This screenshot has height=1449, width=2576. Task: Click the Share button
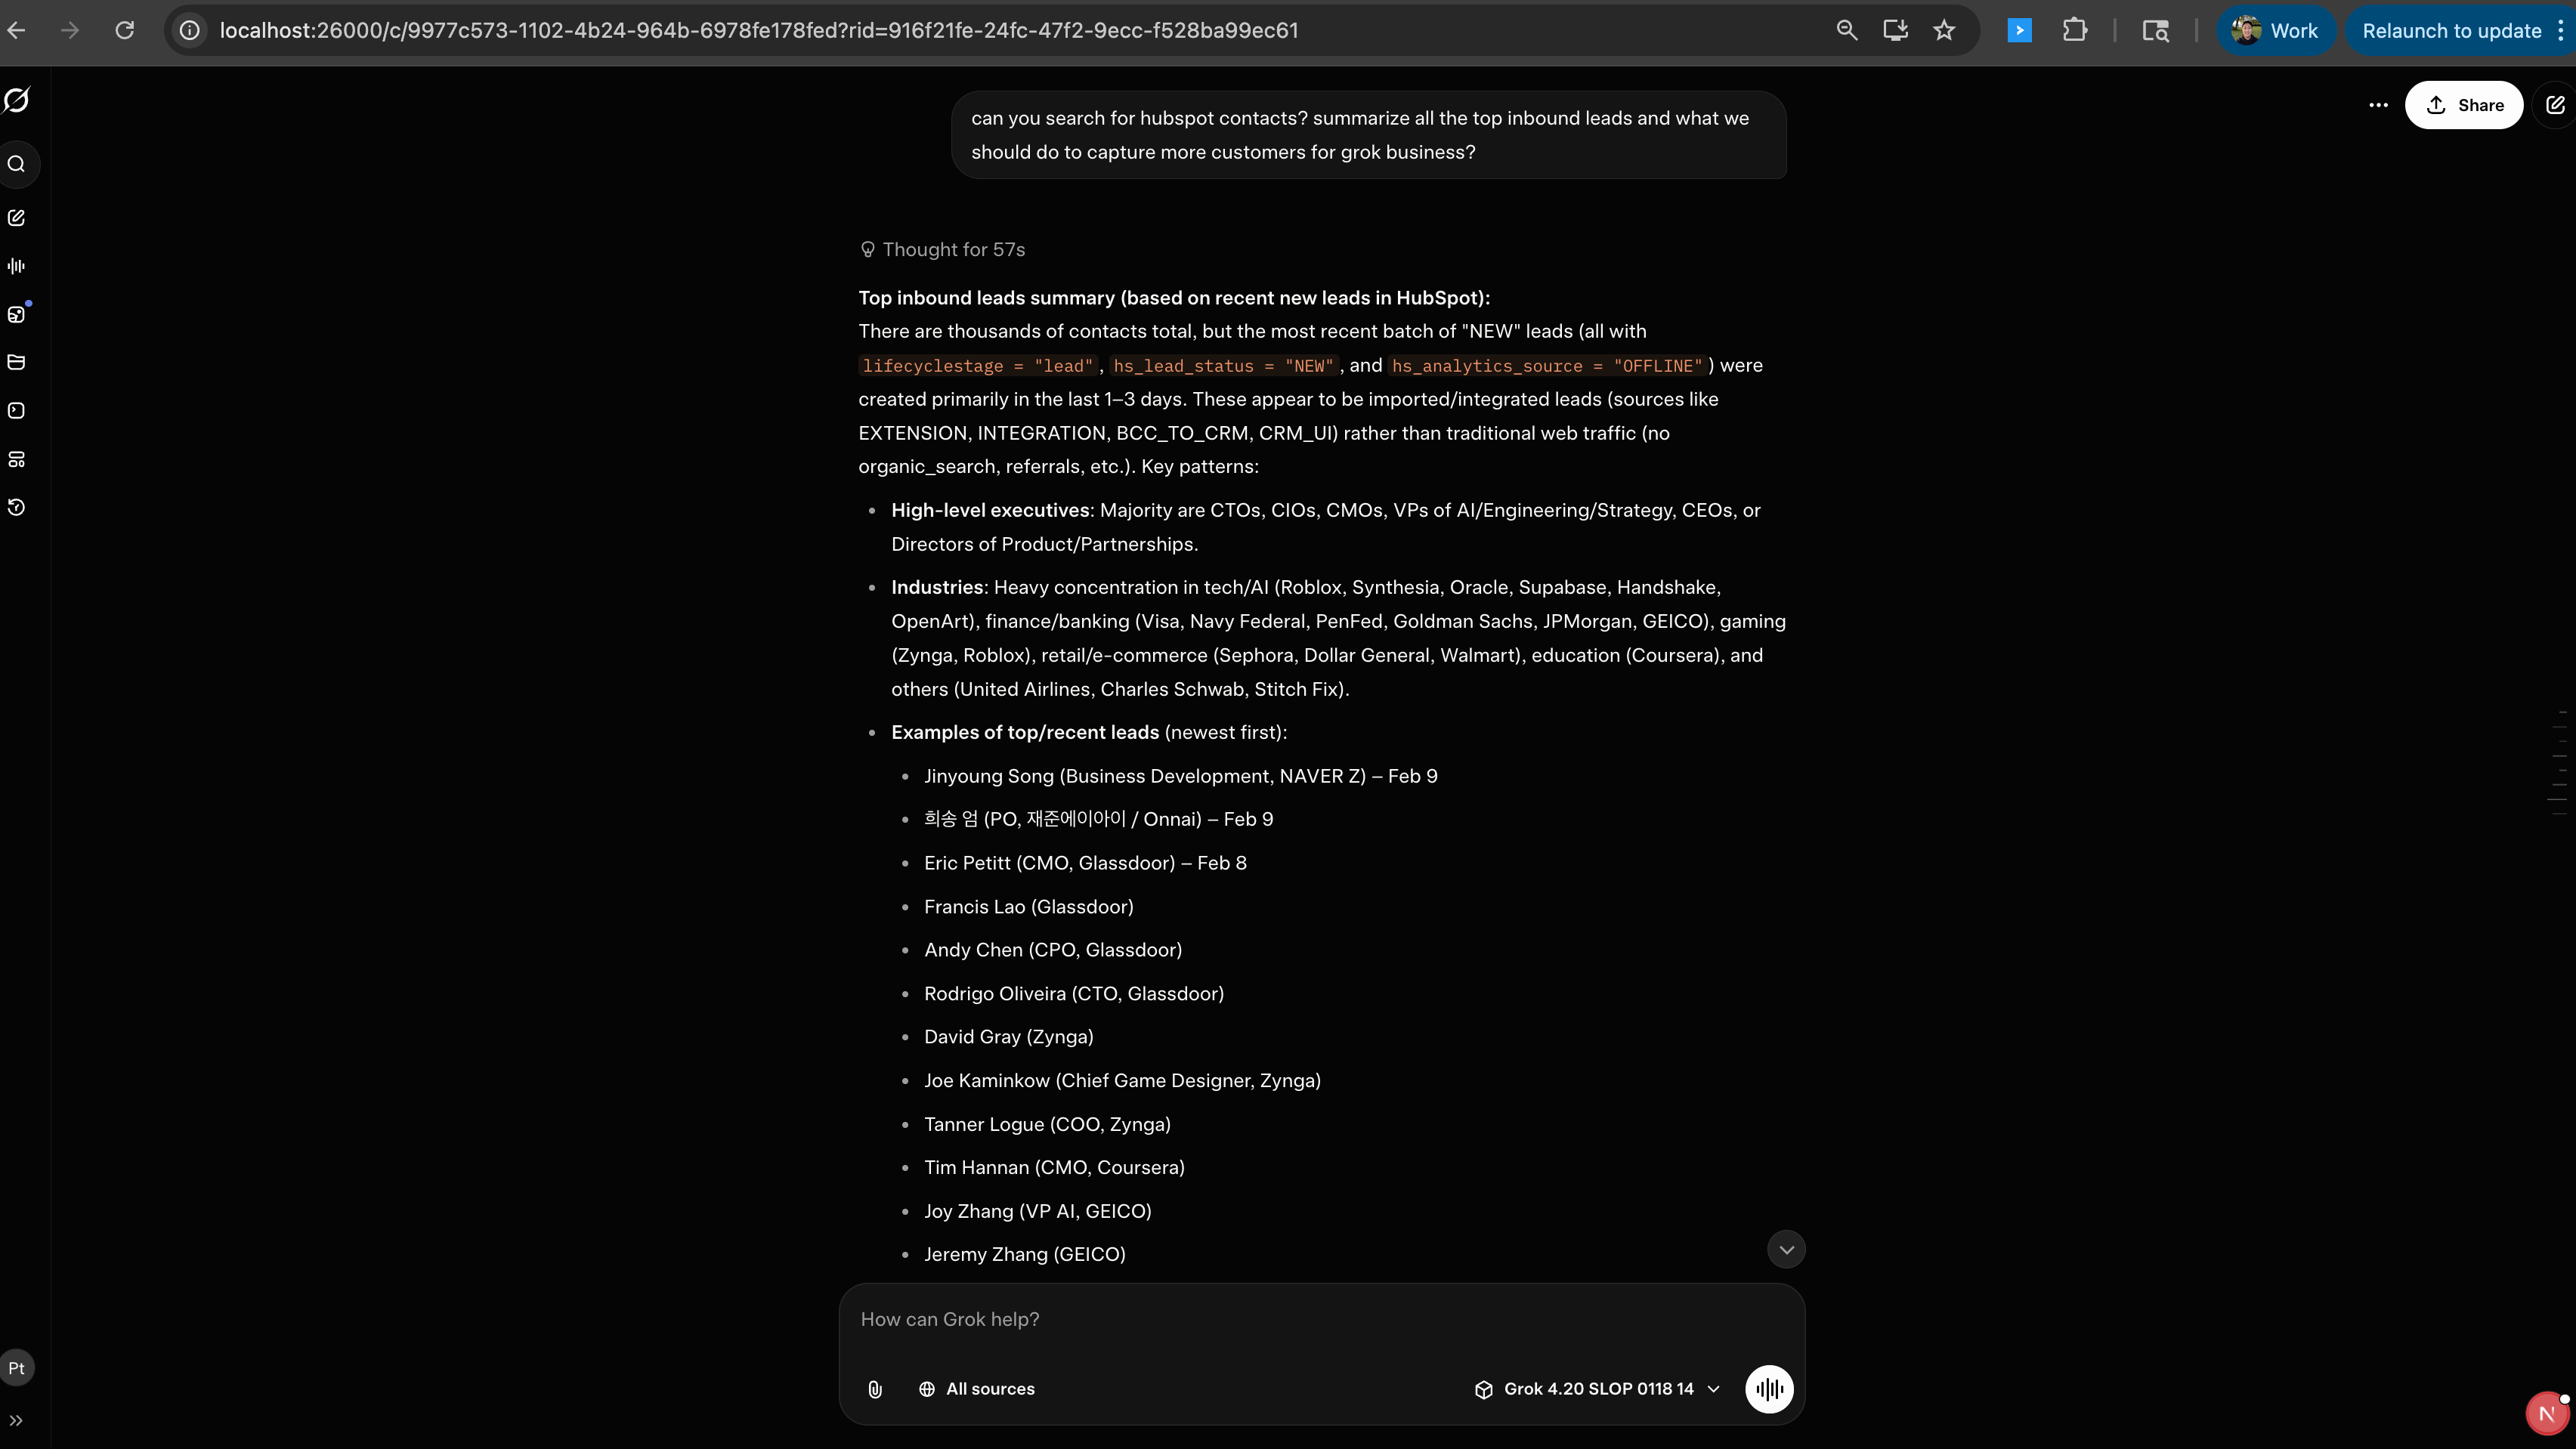[2464, 105]
